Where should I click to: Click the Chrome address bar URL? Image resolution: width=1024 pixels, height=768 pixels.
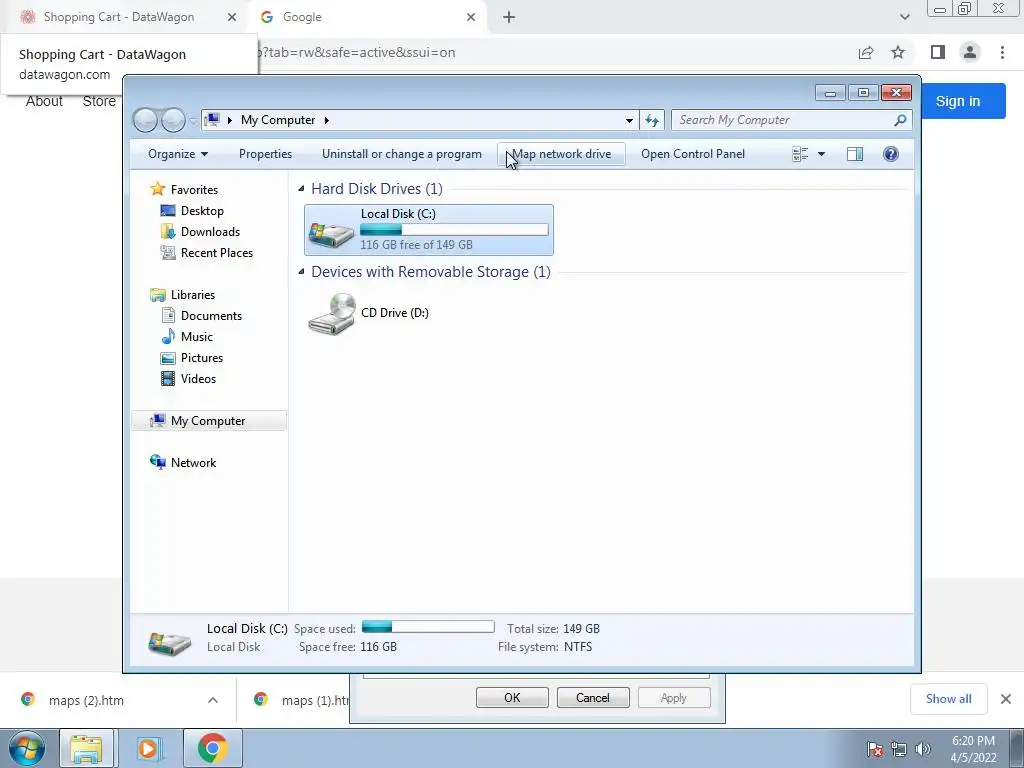[x=356, y=52]
